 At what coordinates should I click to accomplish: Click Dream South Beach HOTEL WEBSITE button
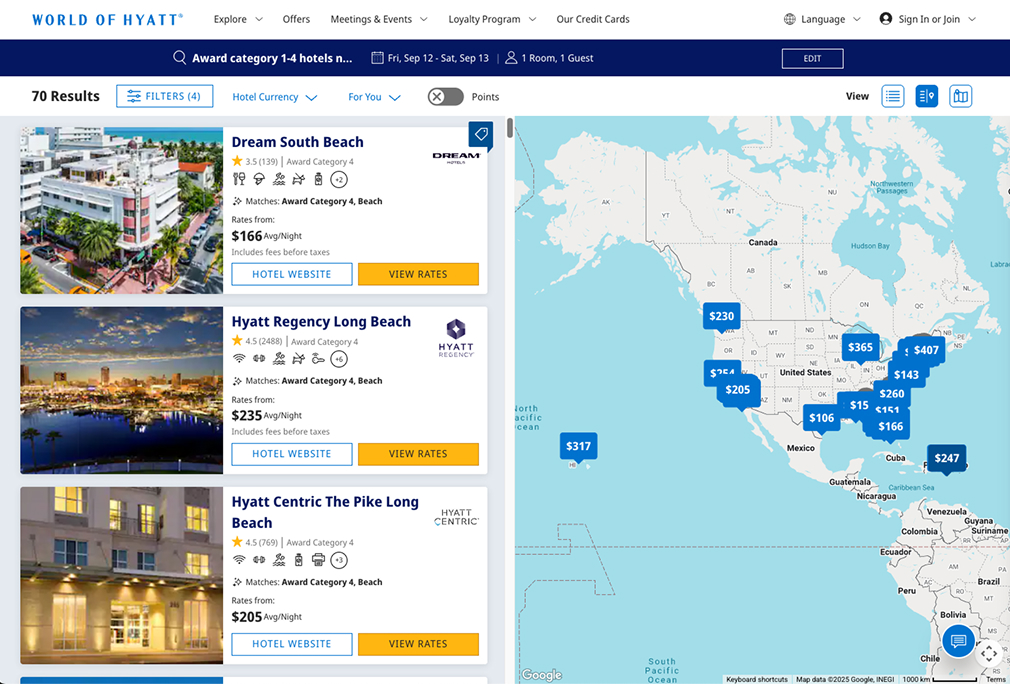coord(292,274)
